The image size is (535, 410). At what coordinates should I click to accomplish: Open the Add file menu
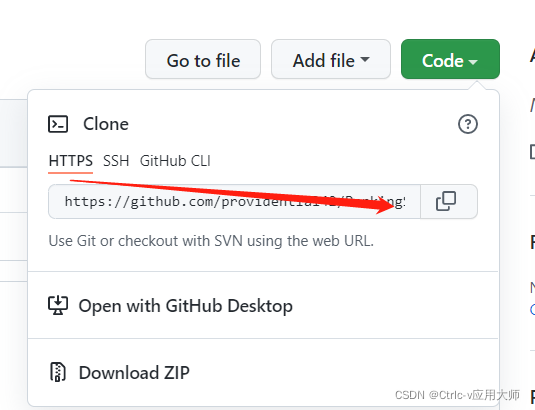tap(331, 59)
